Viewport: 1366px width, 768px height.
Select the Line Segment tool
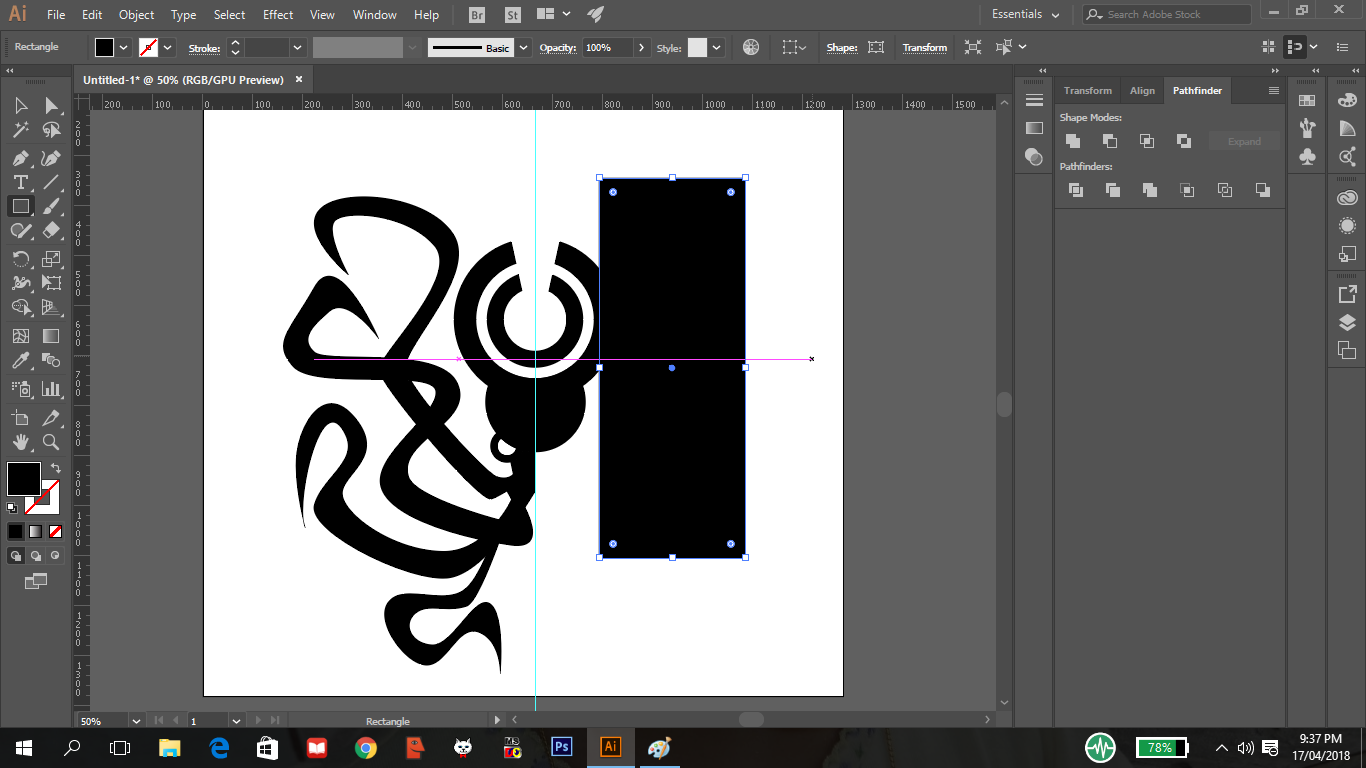[51, 182]
